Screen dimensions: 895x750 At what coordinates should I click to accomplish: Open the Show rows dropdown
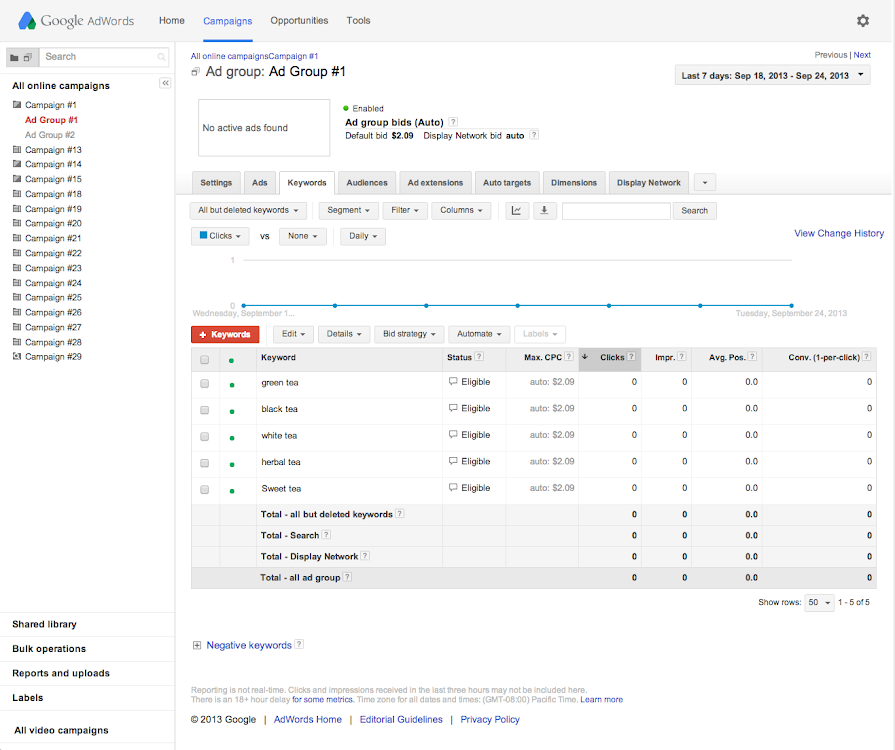coord(819,603)
